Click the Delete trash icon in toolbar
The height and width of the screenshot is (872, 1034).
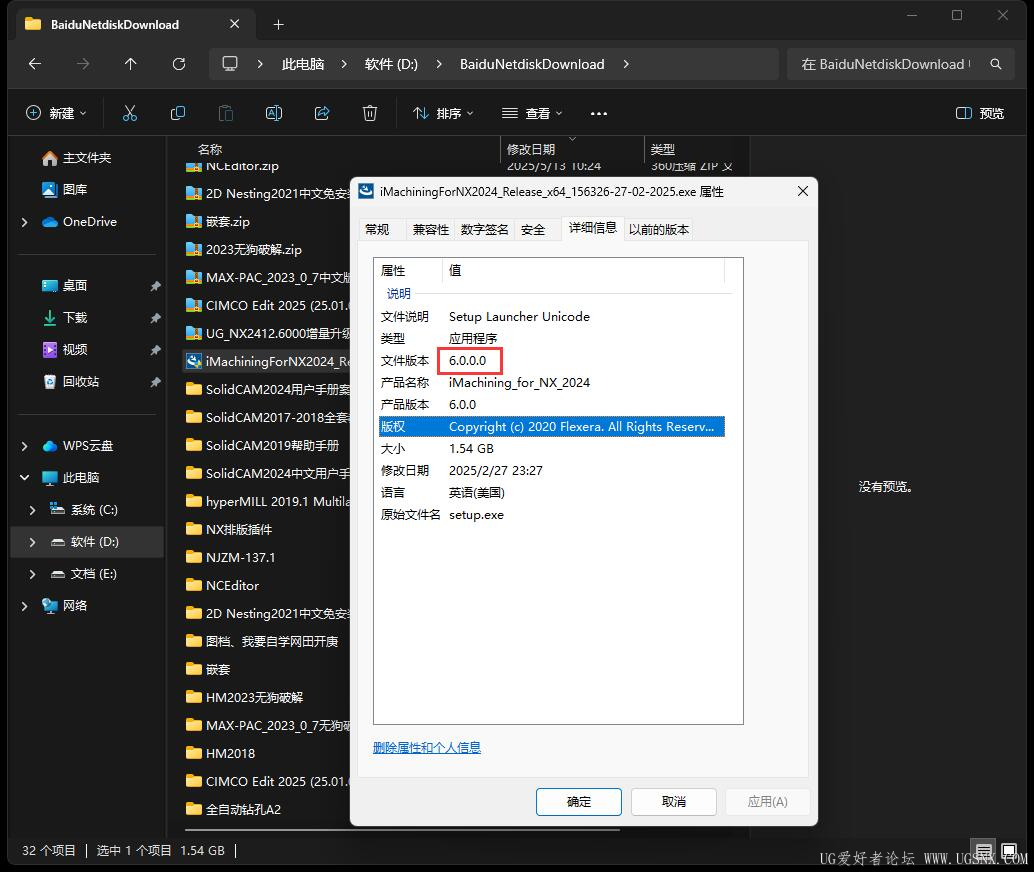370,113
